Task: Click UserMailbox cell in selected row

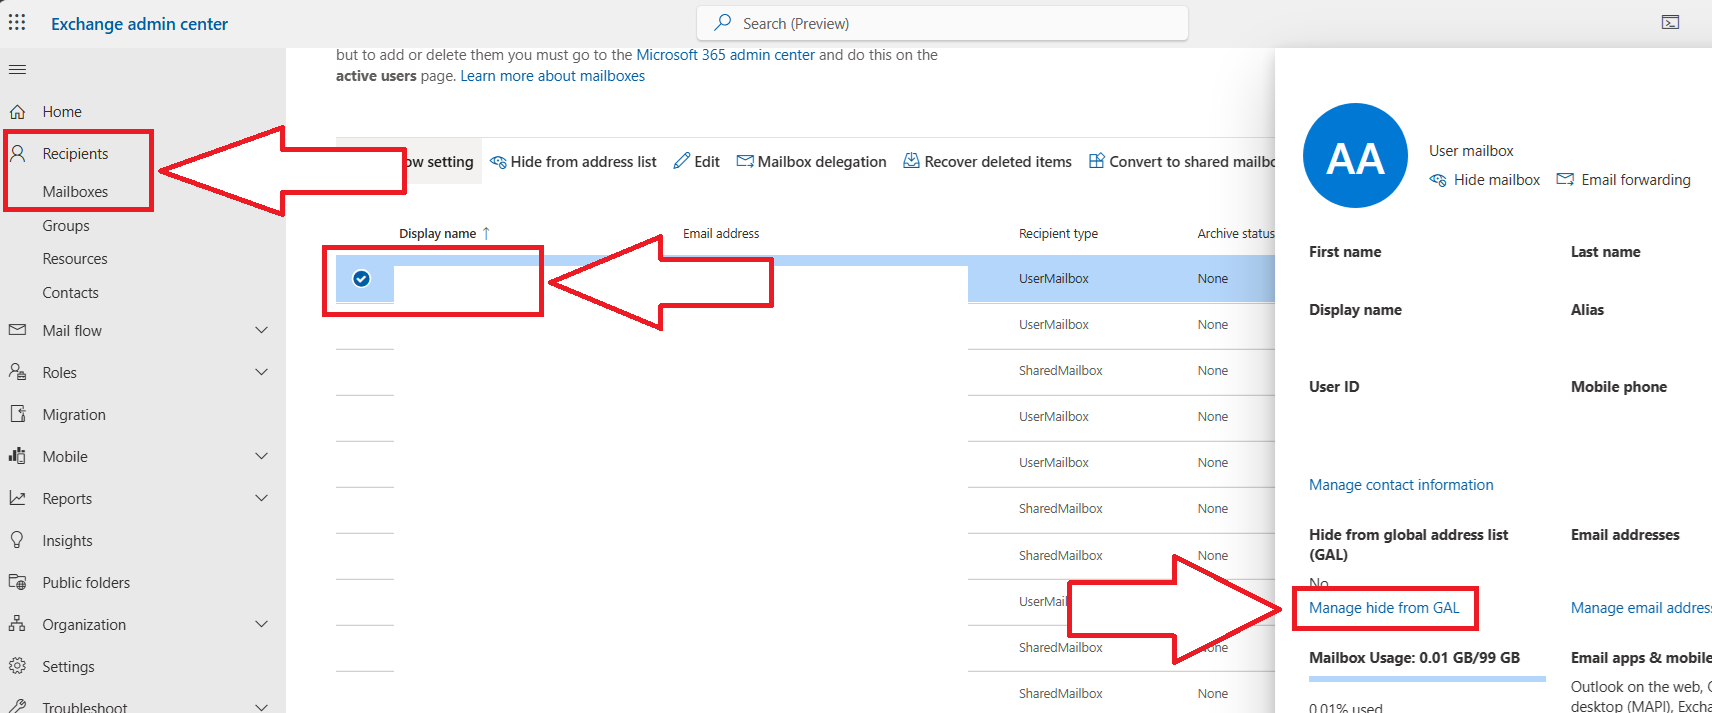Action: pos(1054,279)
